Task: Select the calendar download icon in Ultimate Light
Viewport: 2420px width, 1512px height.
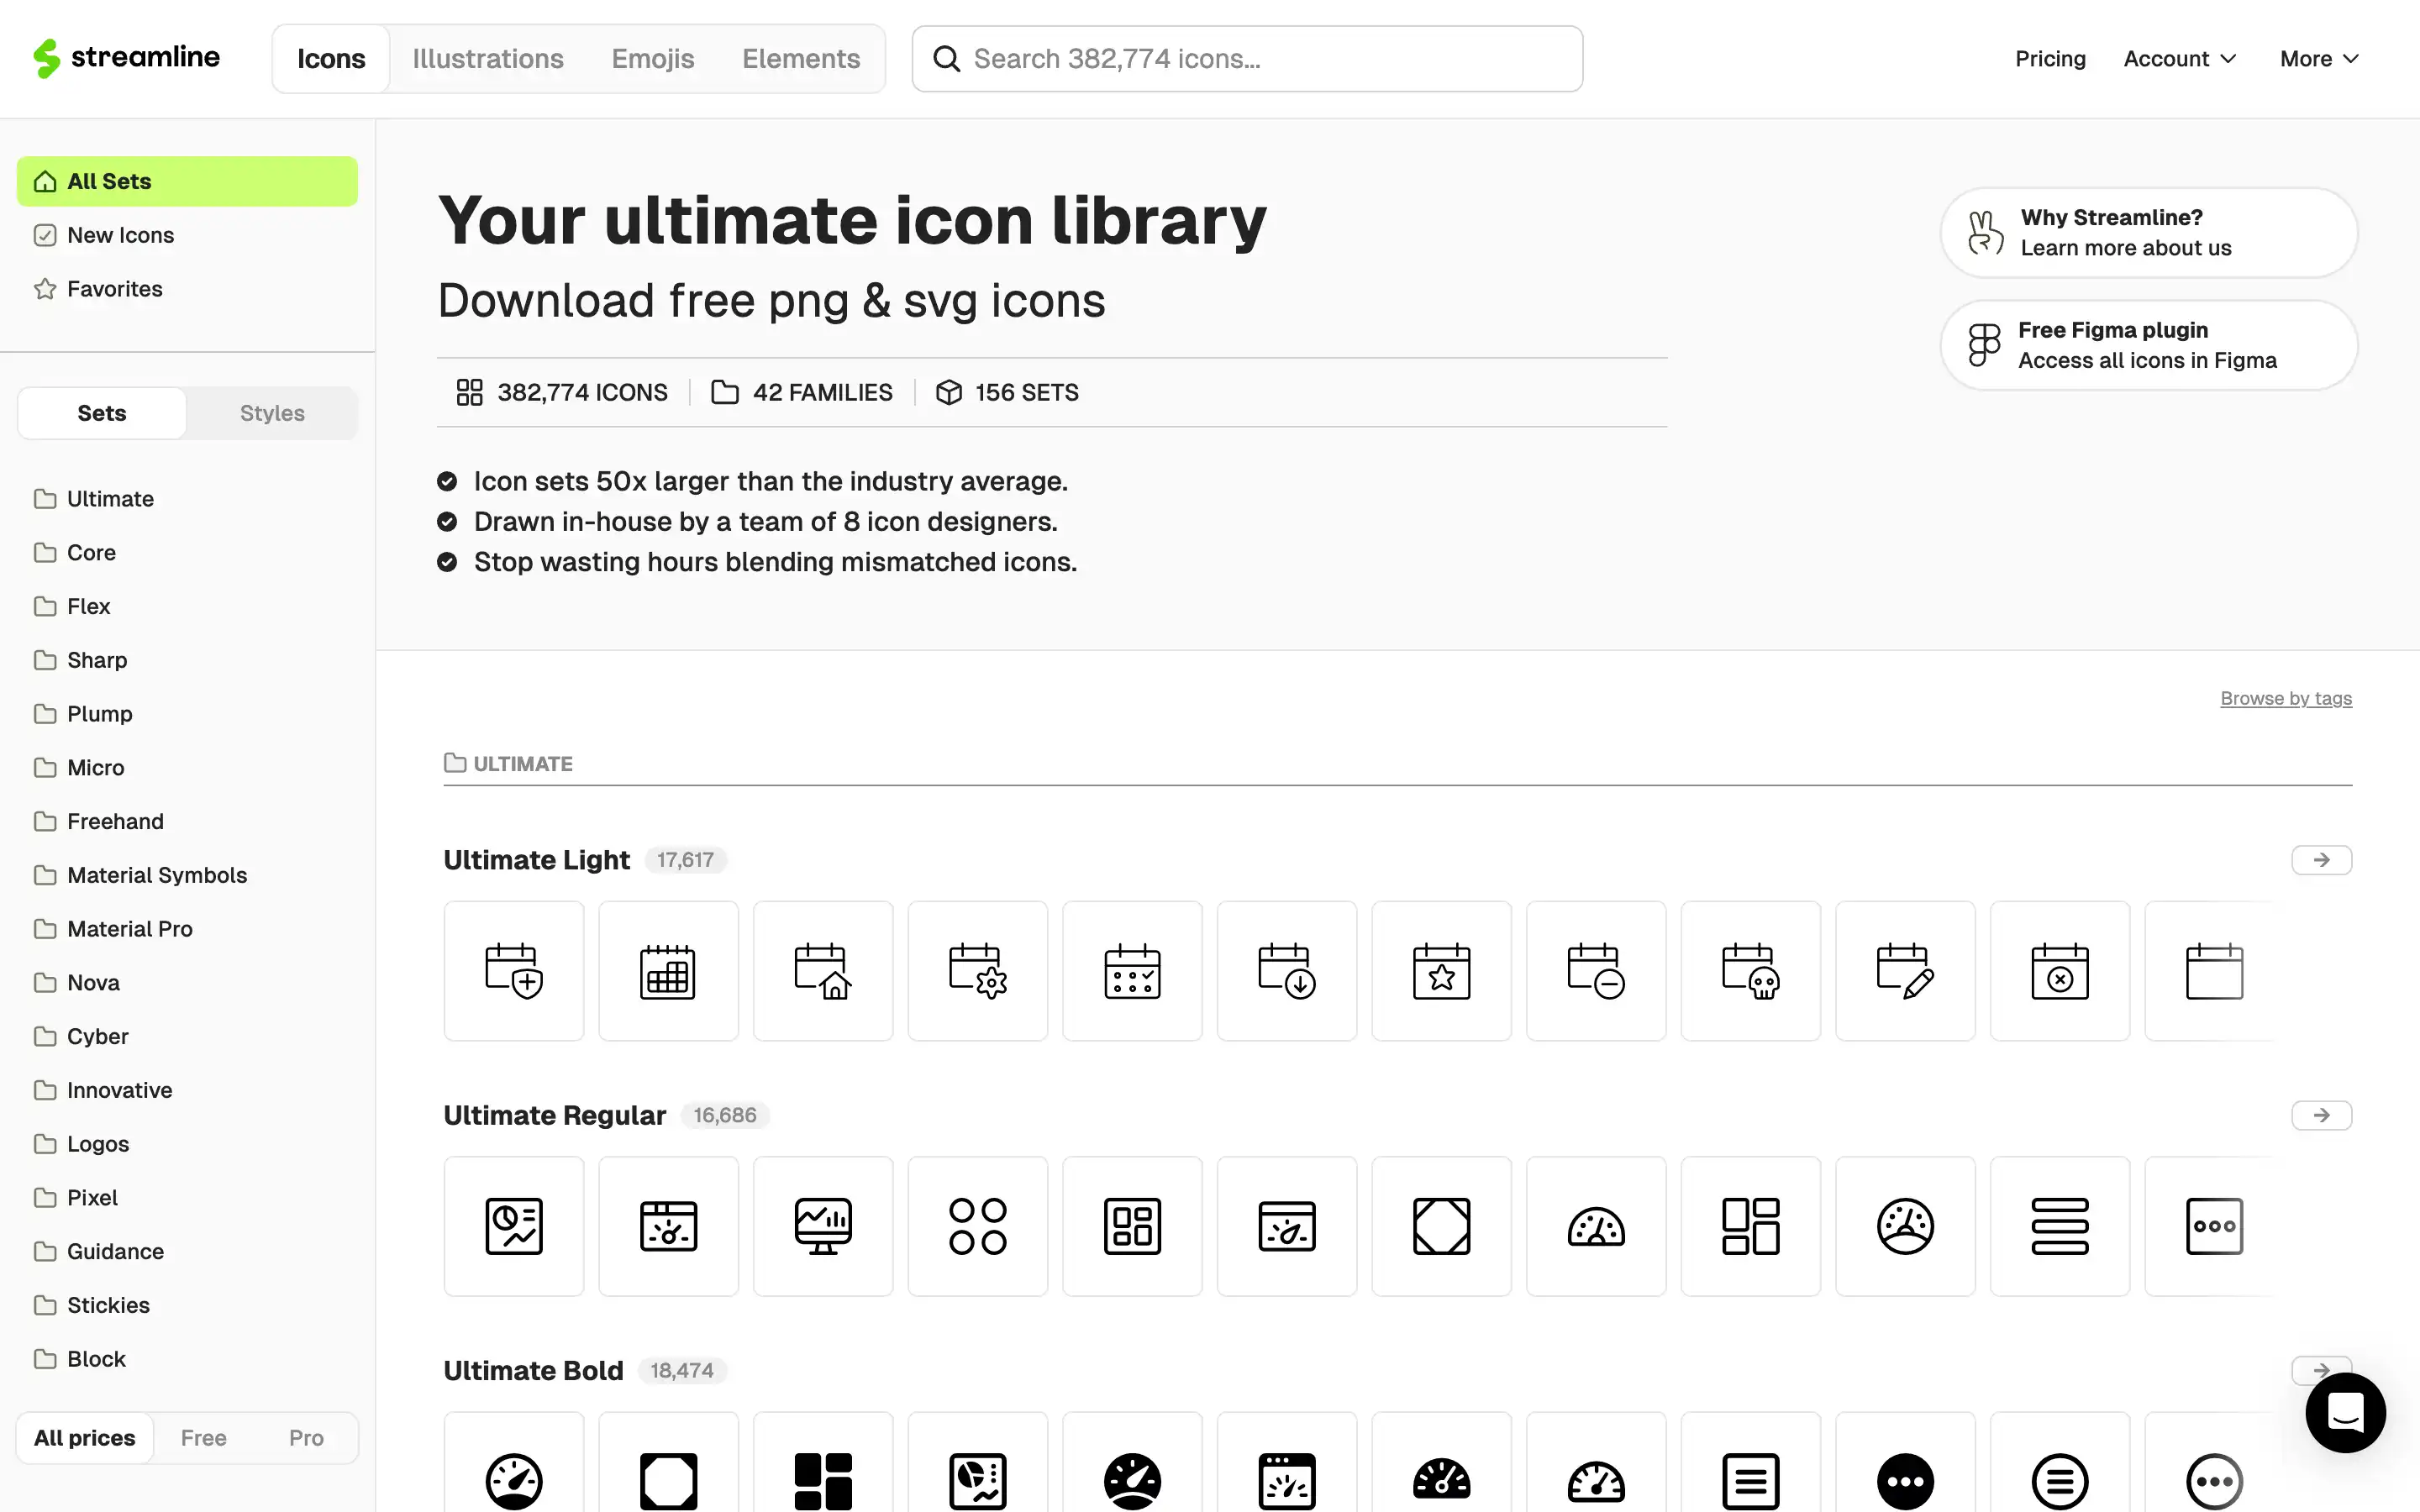Action: point(1287,971)
